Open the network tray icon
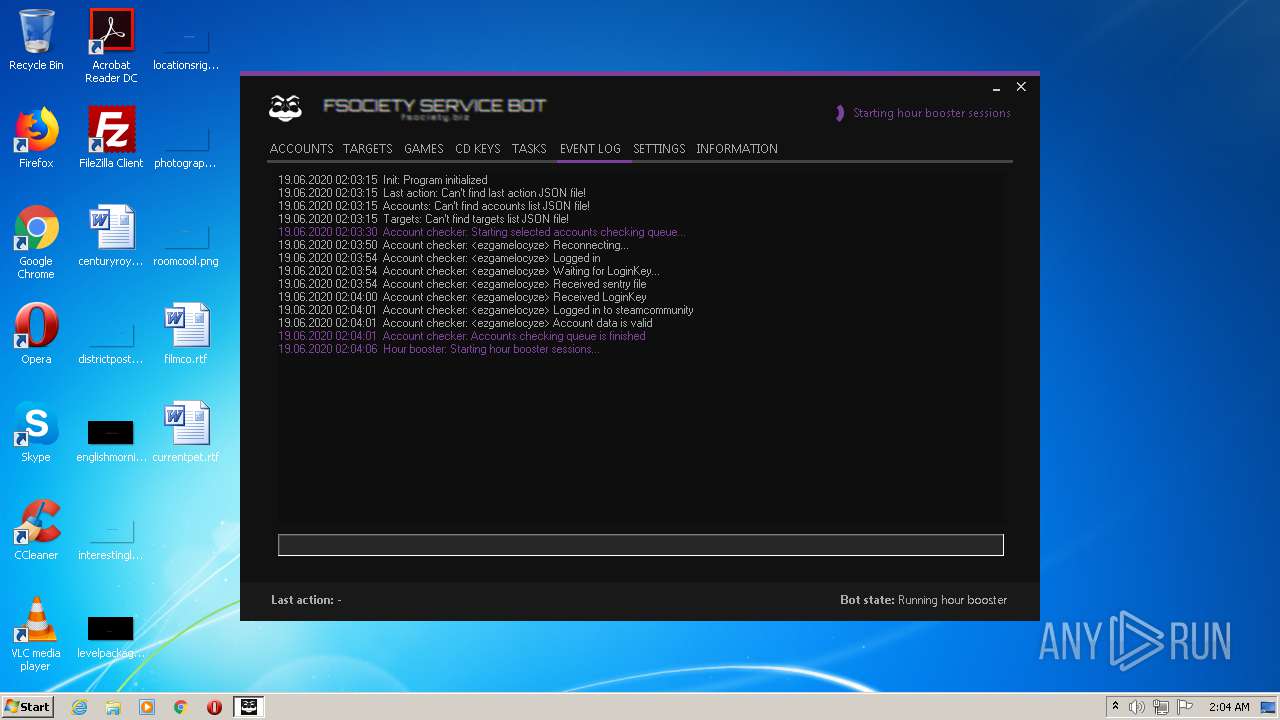Image resolution: width=1280 pixels, height=720 pixels. tap(1161, 707)
